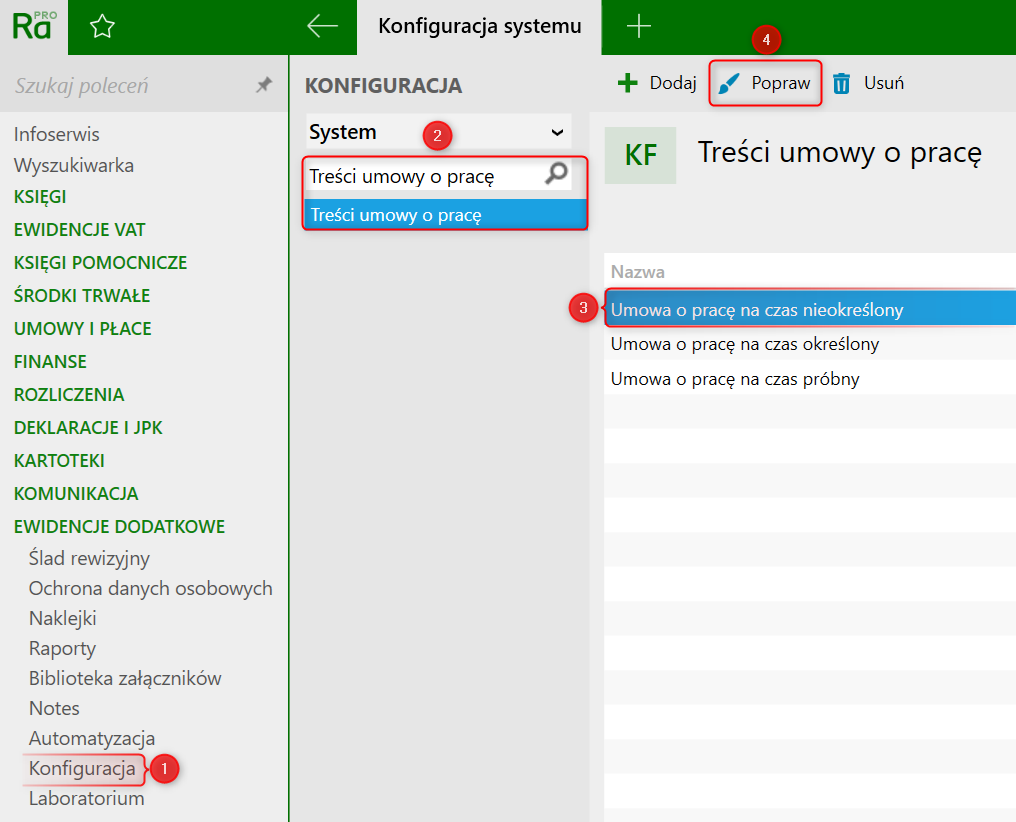Expand the KSIĘGI POMOCNICZE section
This screenshot has height=822, width=1016.
click(100, 262)
